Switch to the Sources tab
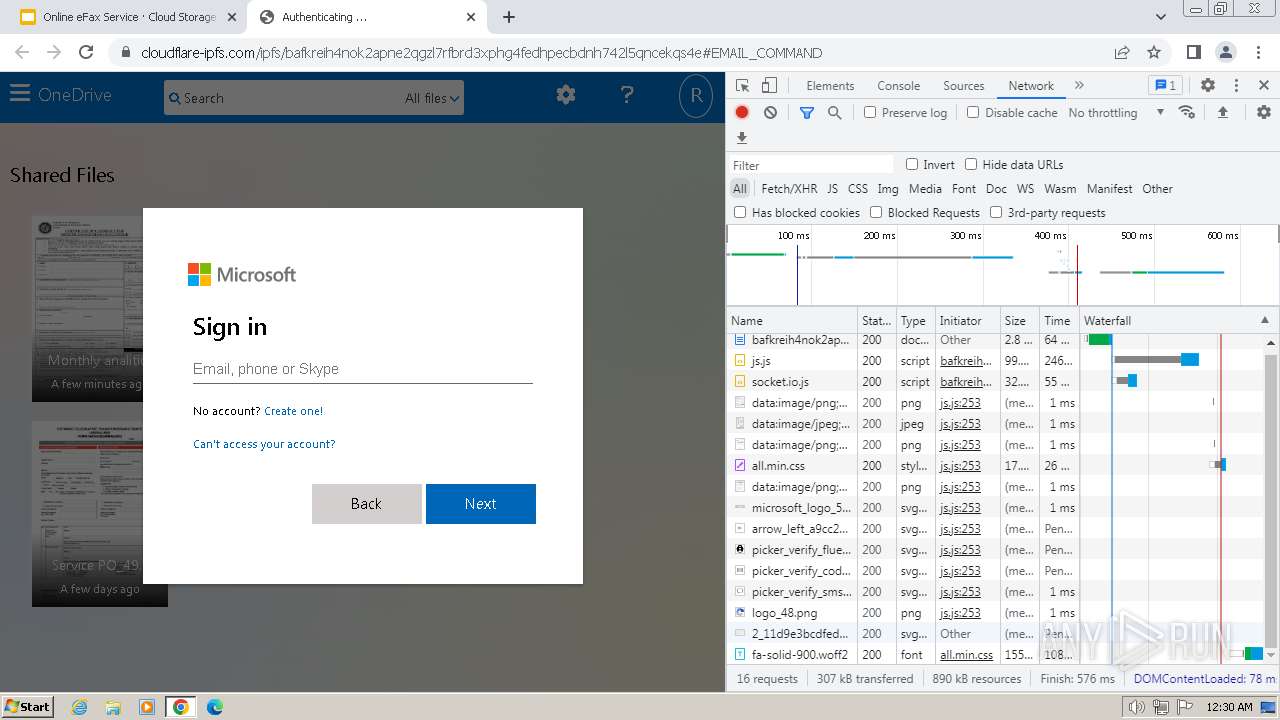The width and height of the screenshot is (1280, 720). 963,86
